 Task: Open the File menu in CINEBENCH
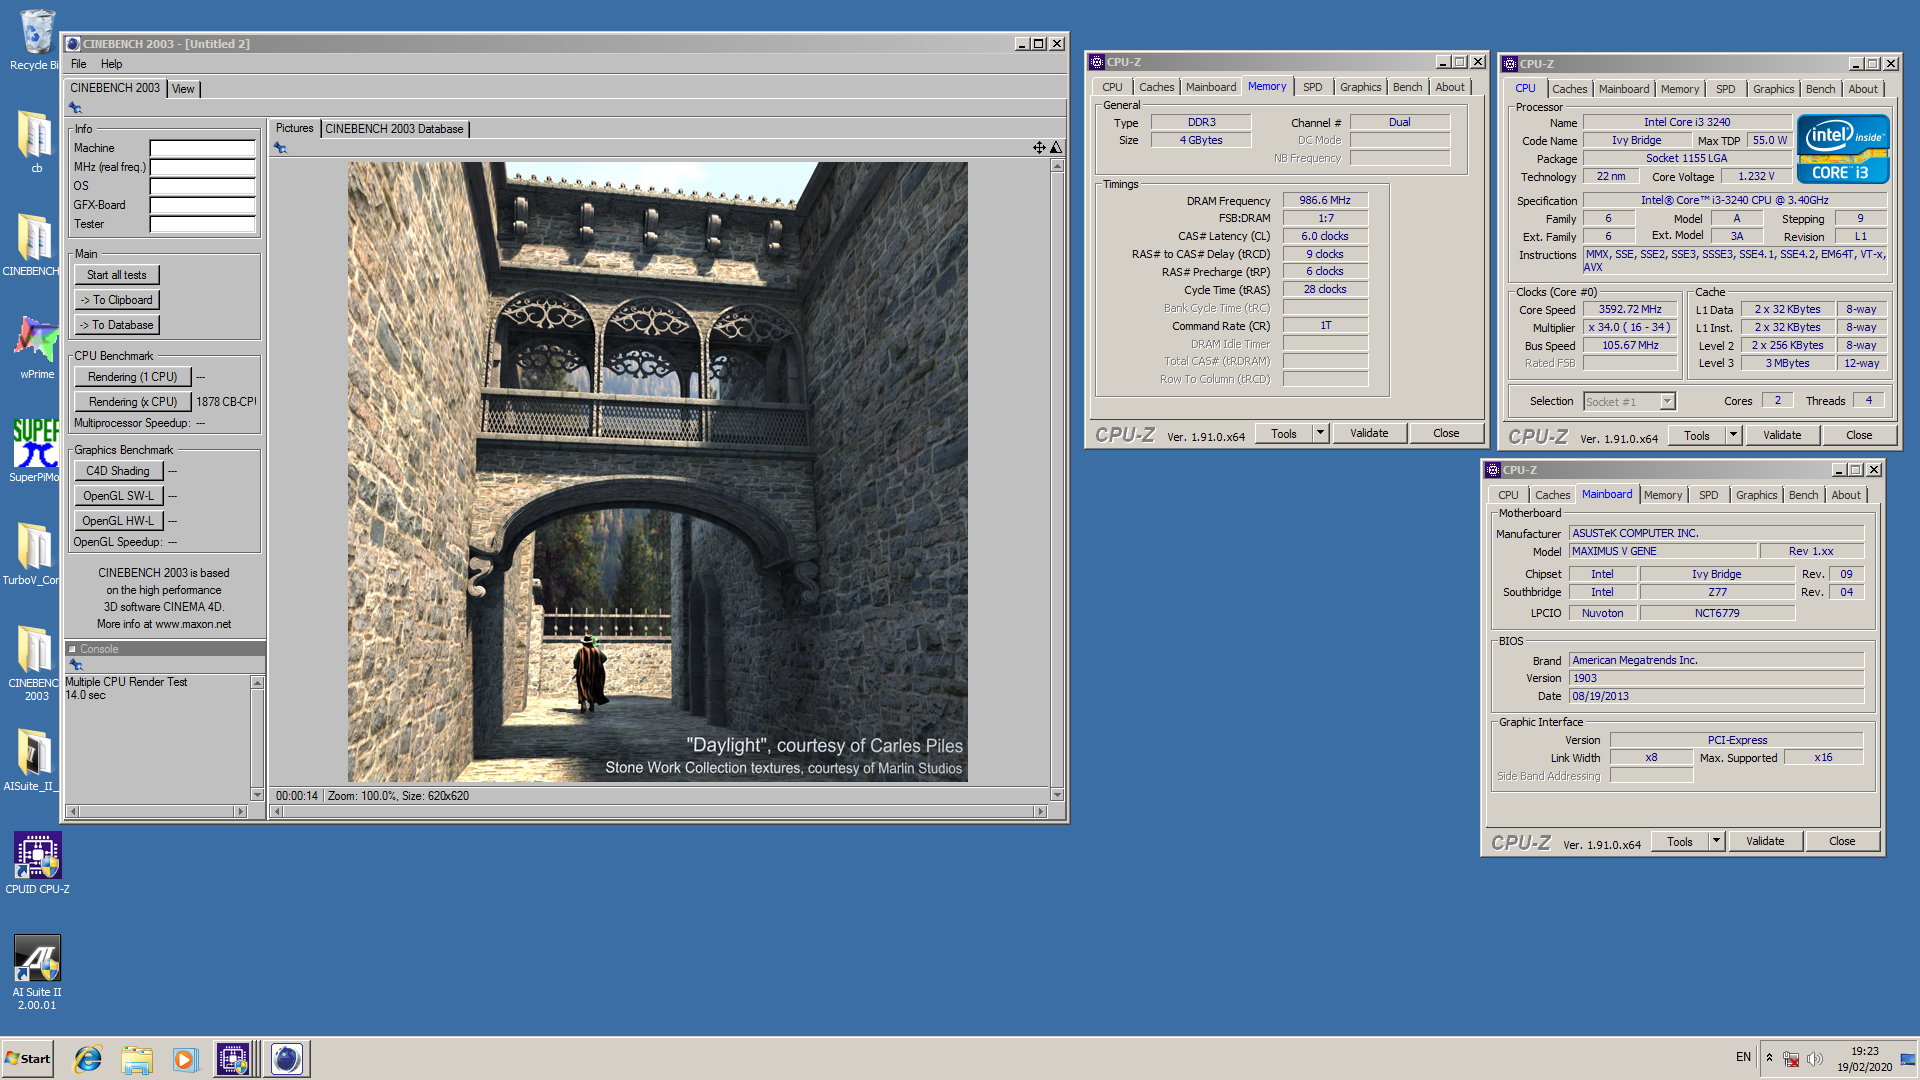(x=79, y=64)
